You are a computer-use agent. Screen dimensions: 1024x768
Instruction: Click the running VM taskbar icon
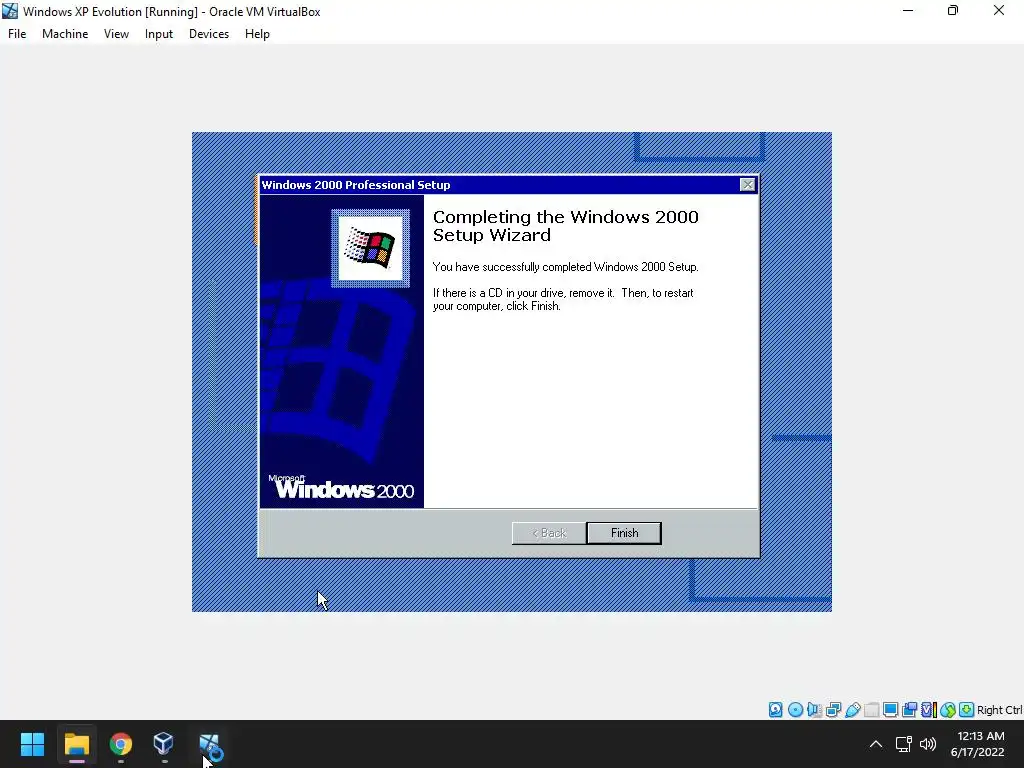point(210,746)
